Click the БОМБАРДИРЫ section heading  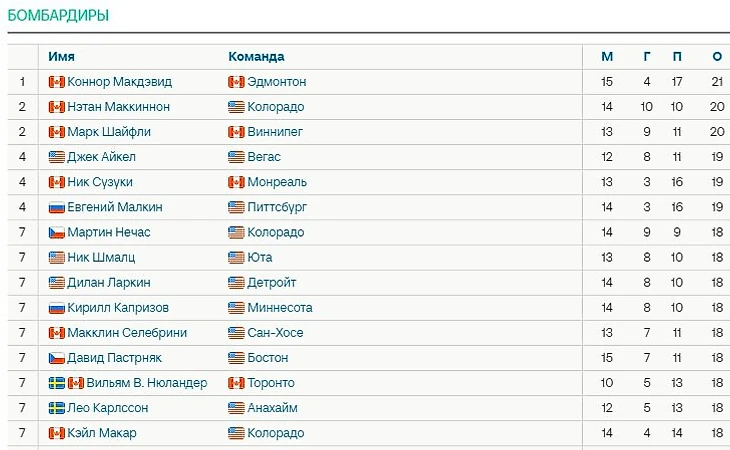(x=59, y=15)
